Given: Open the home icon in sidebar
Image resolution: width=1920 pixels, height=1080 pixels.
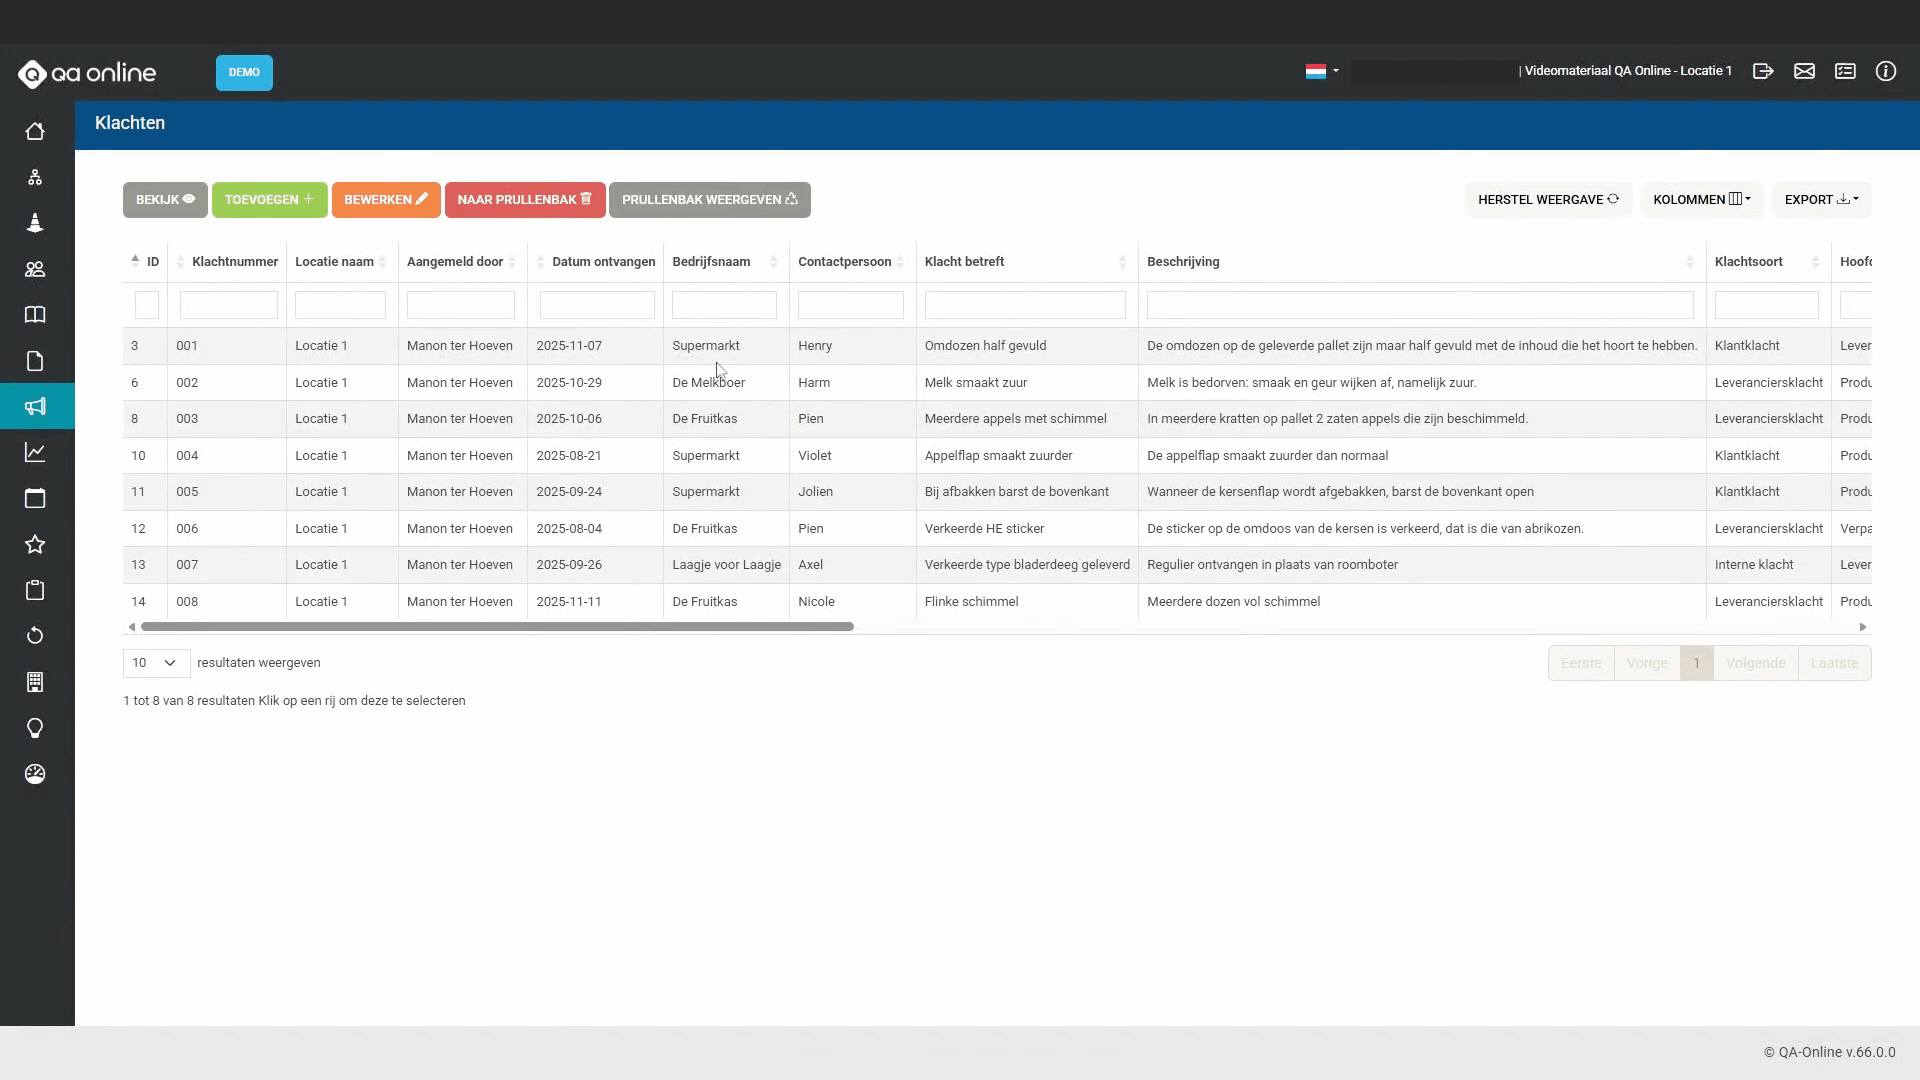Looking at the screenshot, I should click(x=35, y=131).
